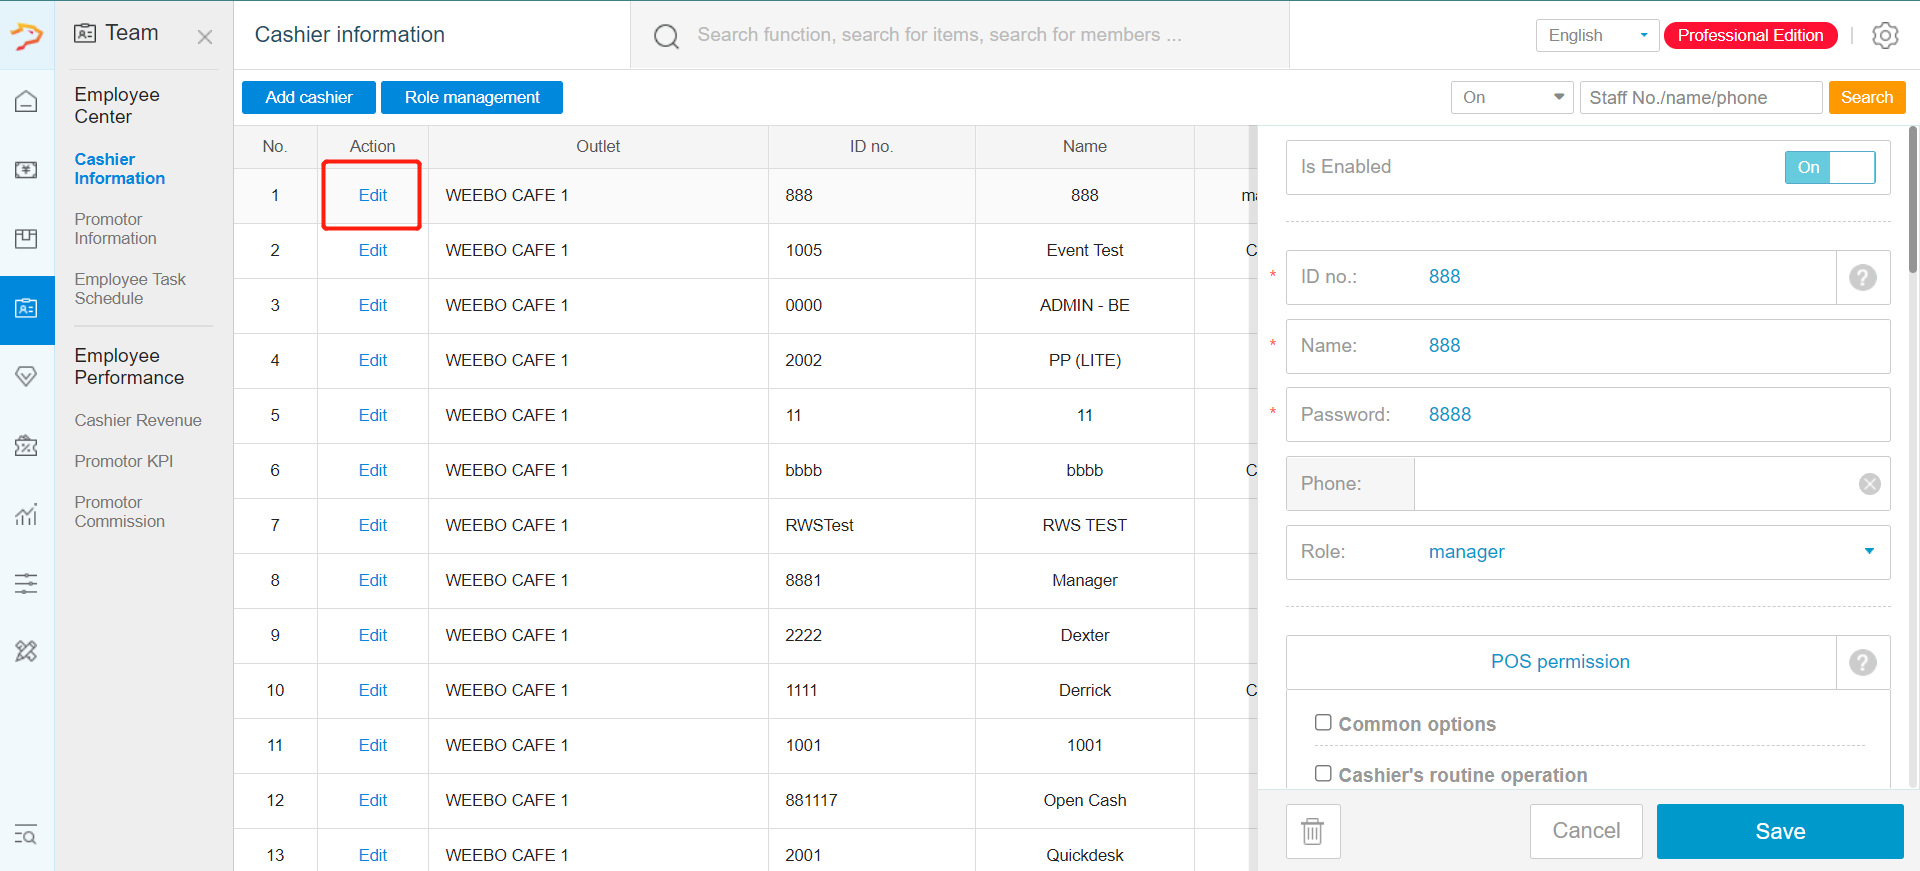Open the Role manager dropdown
This screenshot has height=871, width=1920.
tap(1588, 552)
